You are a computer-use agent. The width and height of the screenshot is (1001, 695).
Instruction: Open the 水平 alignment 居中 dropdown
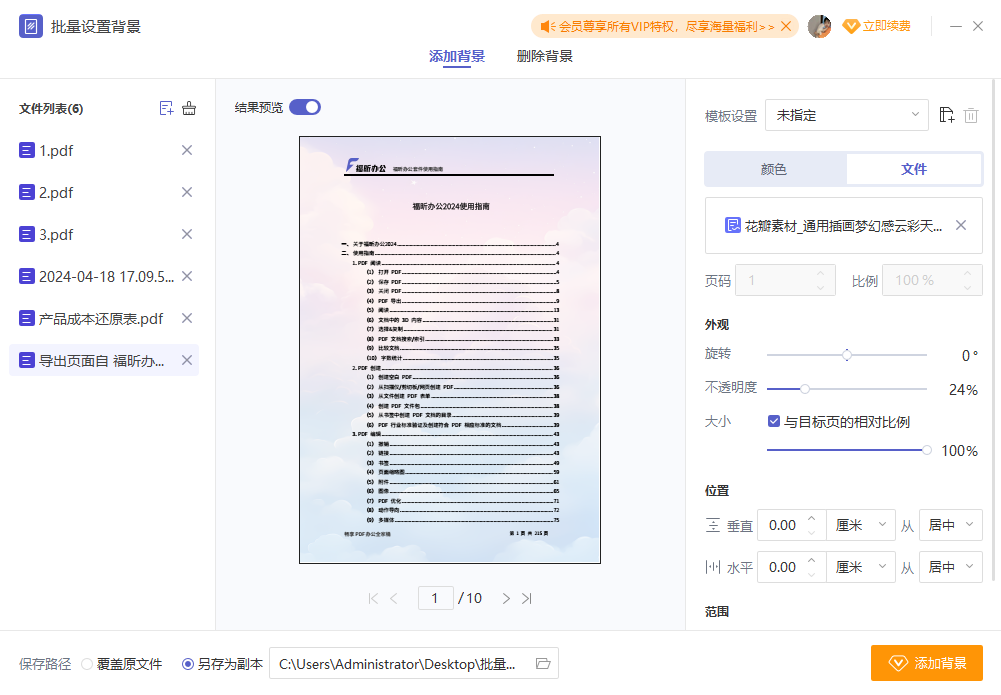click(951, 567)
